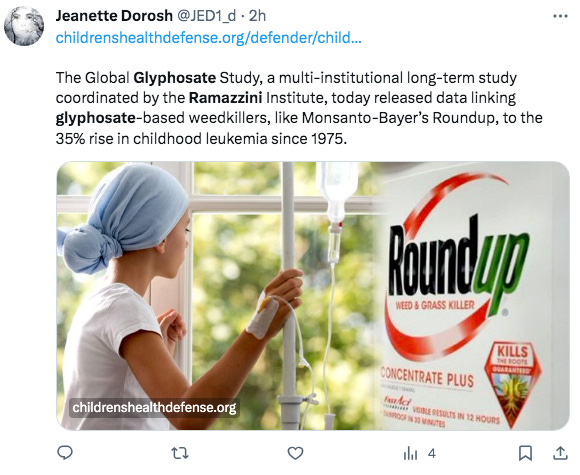The height and width of the screenshot is (475, 580).
Task: Open Jeanette Dorosh's profile avatar
Action: [24, 26]
